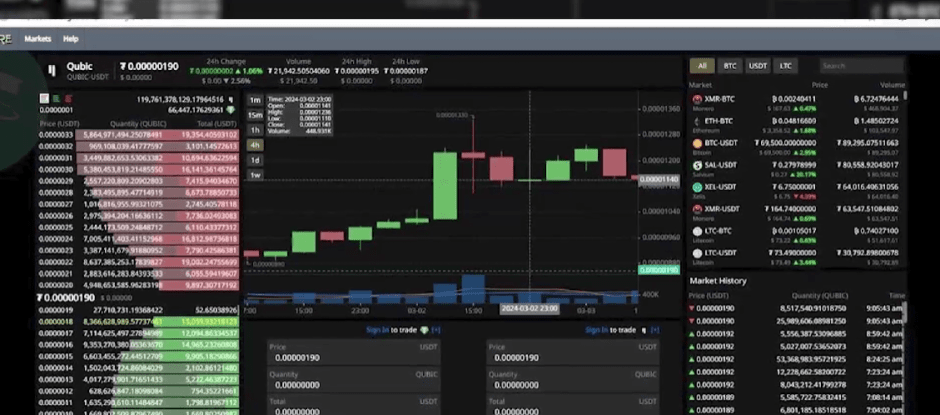Select the XMR-BTC Monero market icon
The width and height of the screenshot is (940, 415).
[697, 99]
